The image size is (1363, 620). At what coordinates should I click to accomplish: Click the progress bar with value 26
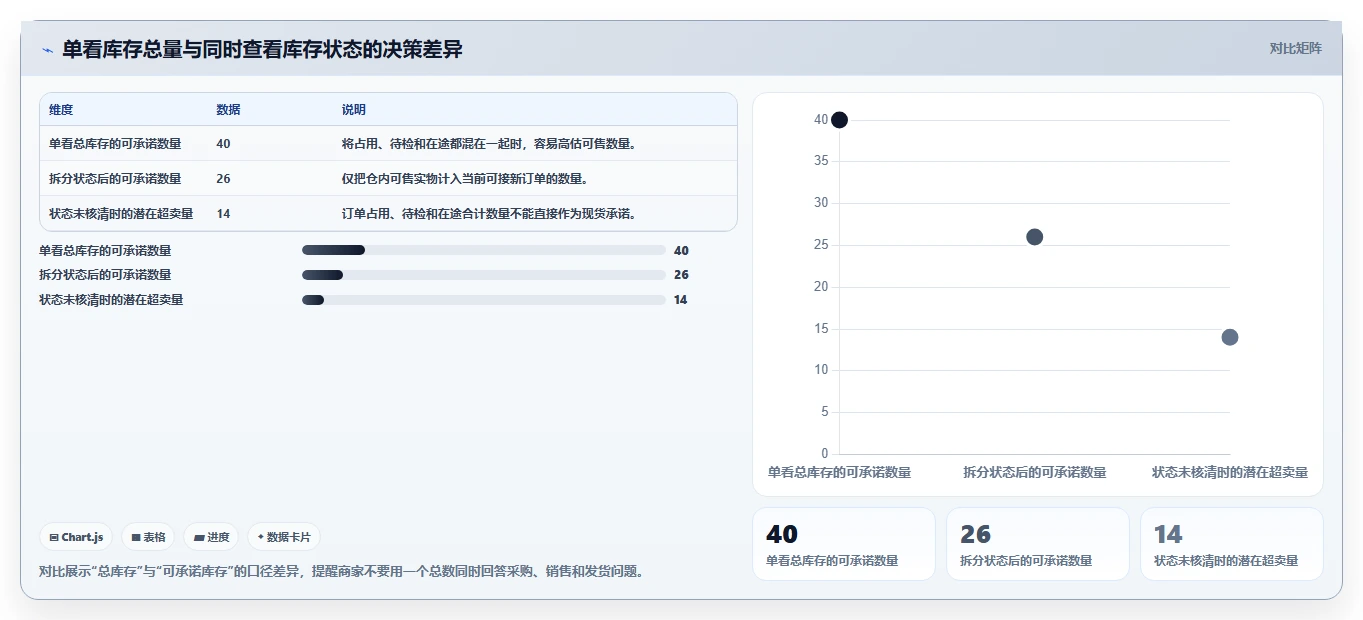pyautogui.click(x=484, y=275)
